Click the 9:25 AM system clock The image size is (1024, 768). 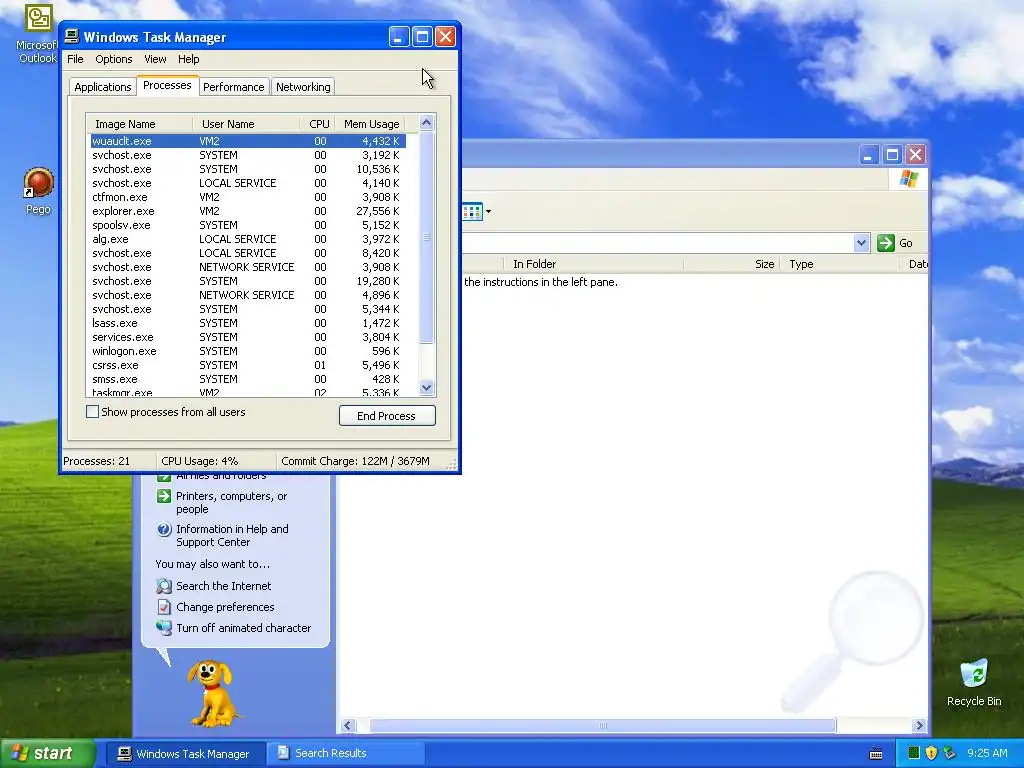987,753
